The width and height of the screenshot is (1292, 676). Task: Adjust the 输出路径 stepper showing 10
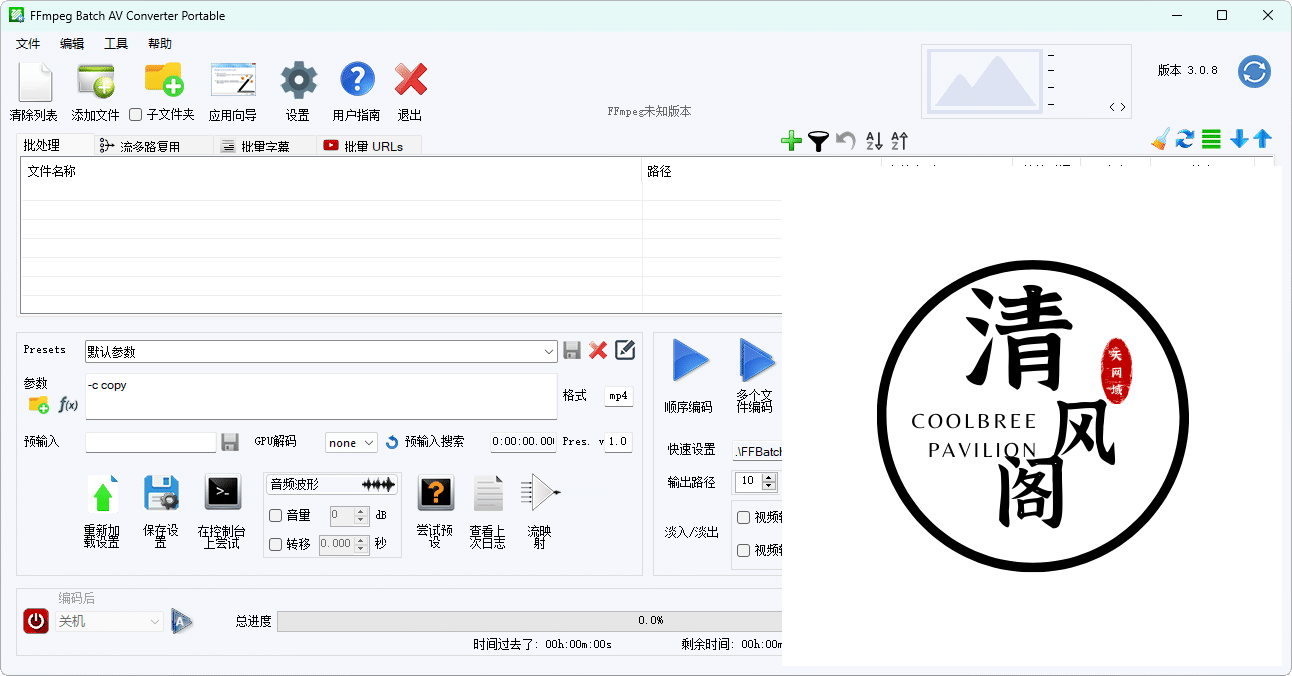768,481
